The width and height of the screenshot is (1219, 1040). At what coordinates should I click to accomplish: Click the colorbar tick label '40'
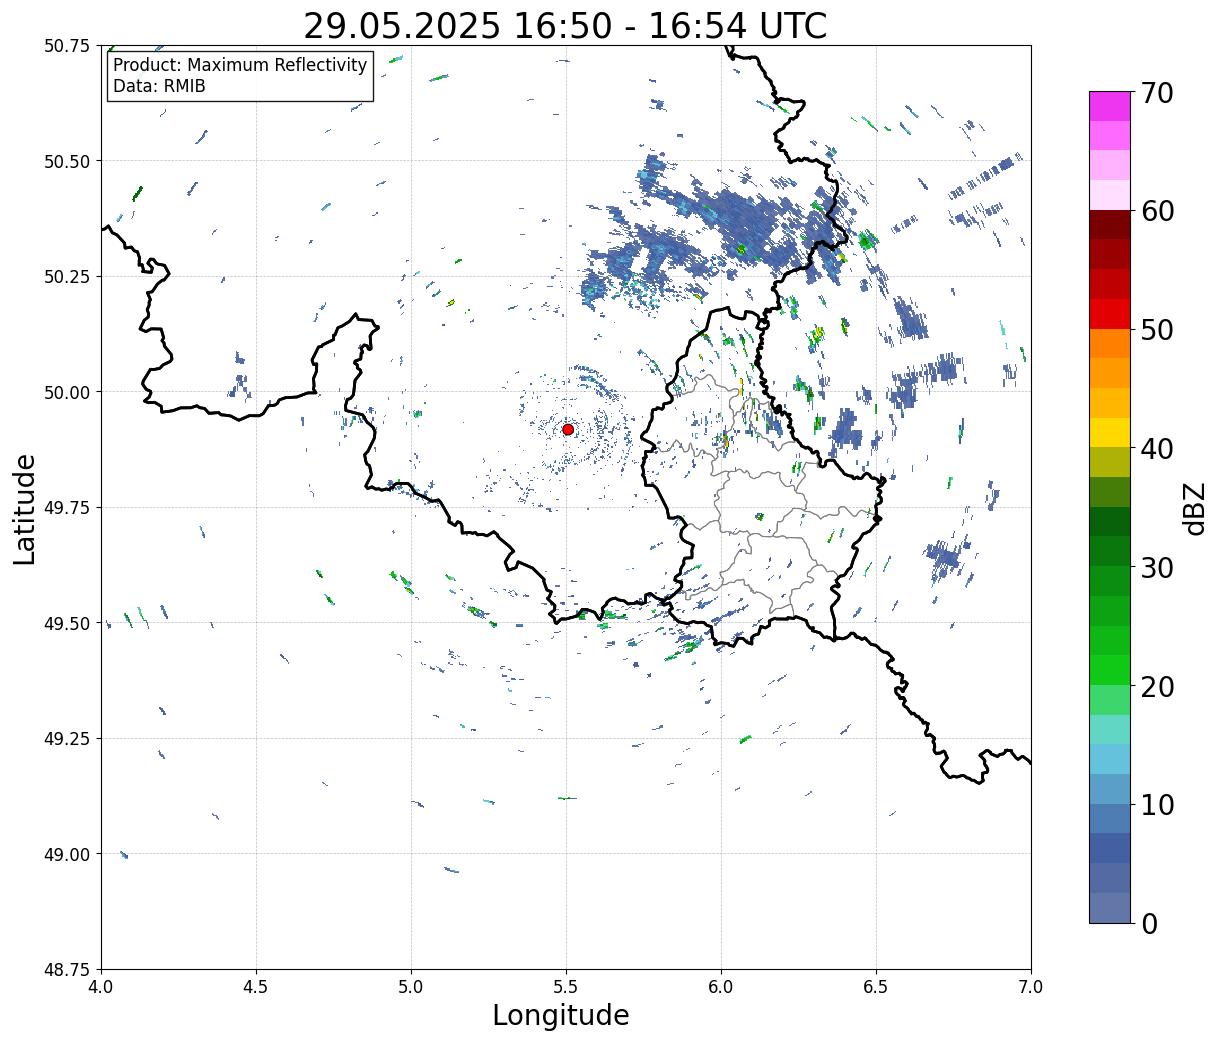(1157, 449)
